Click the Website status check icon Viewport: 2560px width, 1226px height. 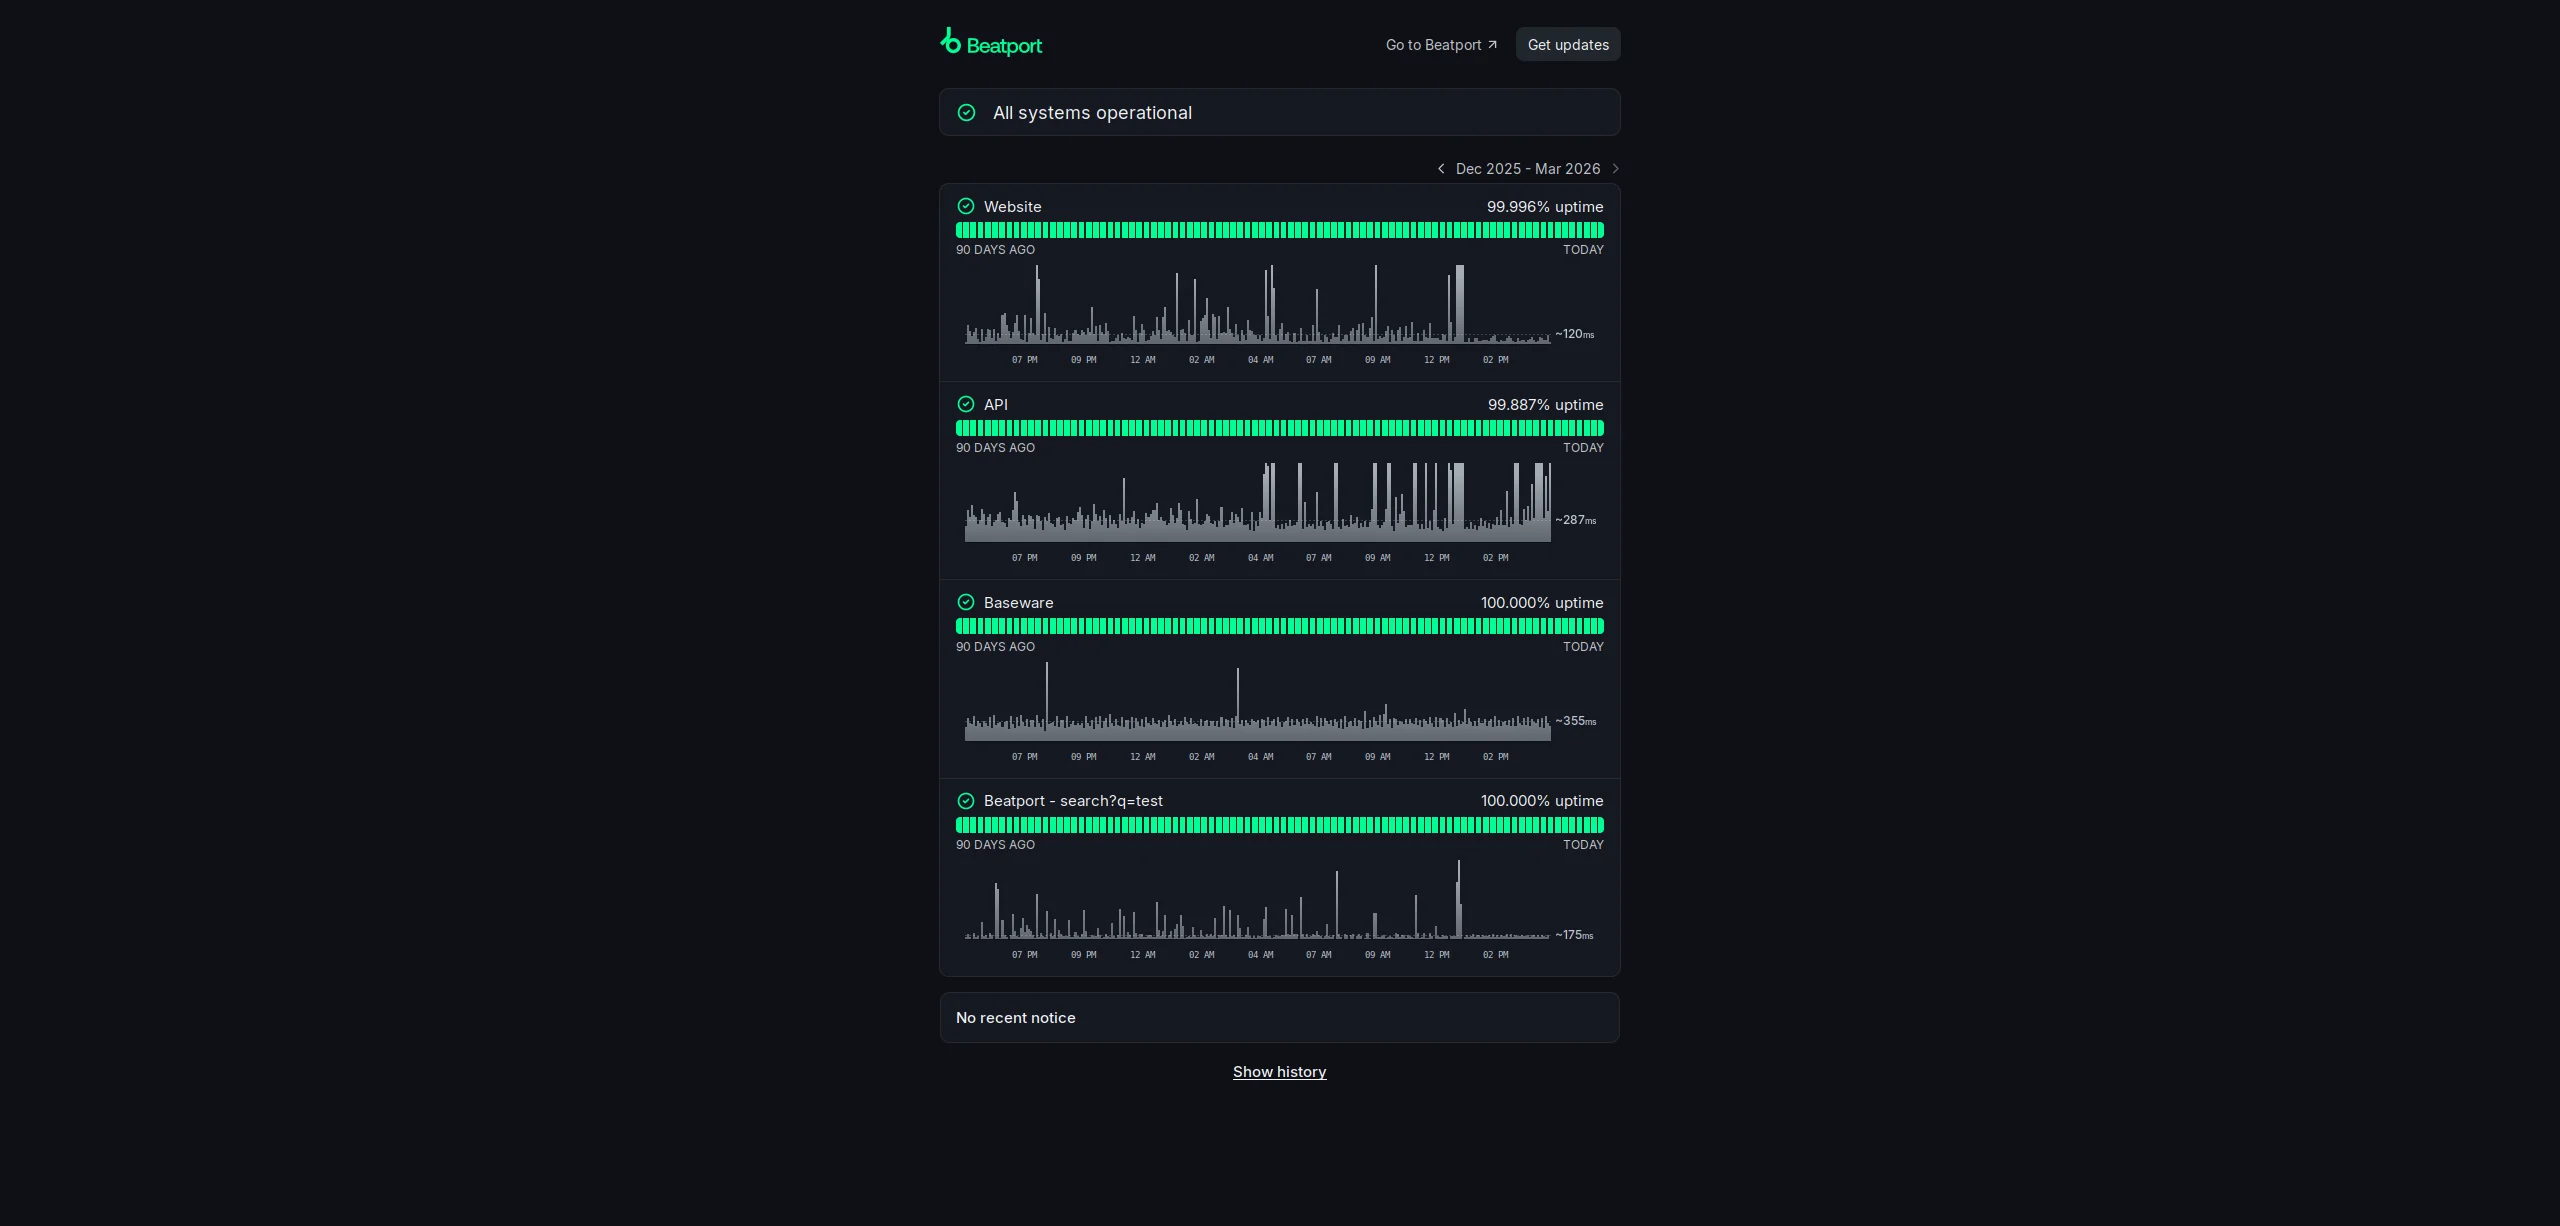[965, 207]
